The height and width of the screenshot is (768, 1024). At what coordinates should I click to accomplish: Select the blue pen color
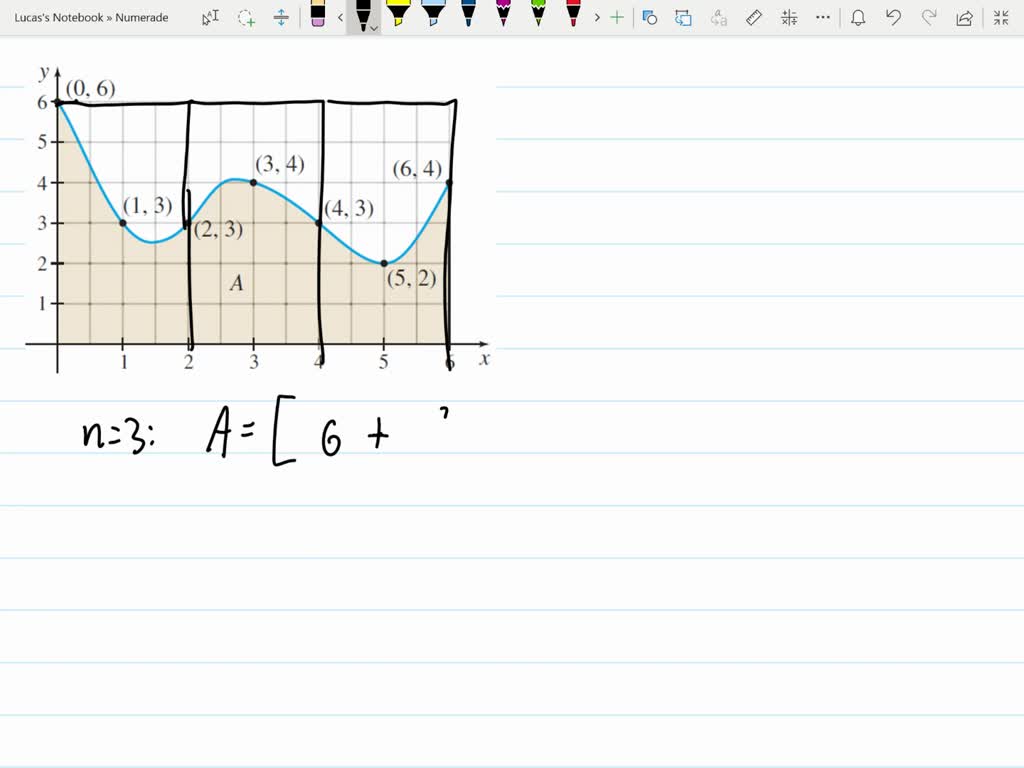tap(467, 17)
